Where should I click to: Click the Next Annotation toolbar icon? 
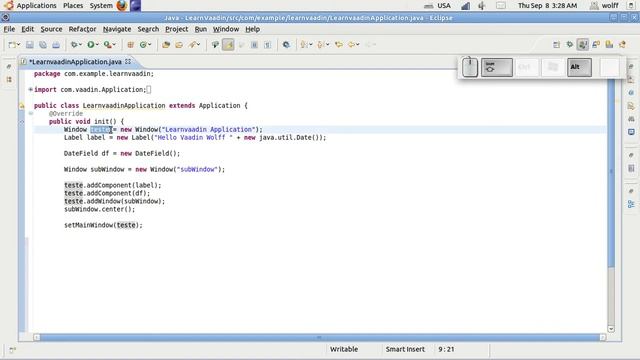click(x=304, y=45)
